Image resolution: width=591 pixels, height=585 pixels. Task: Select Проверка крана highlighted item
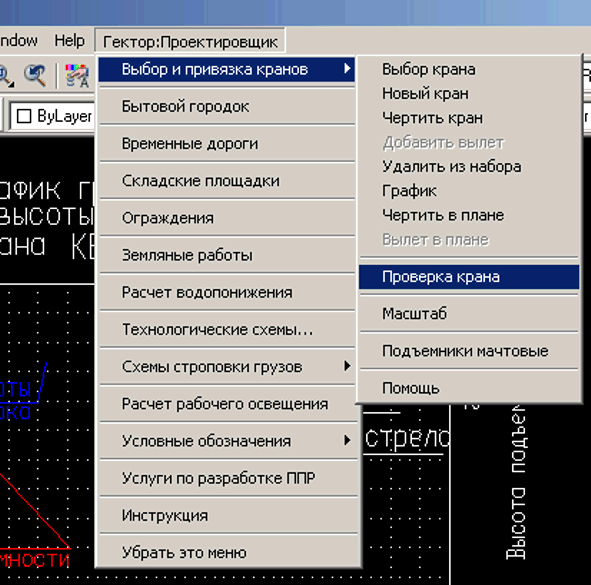469,277
